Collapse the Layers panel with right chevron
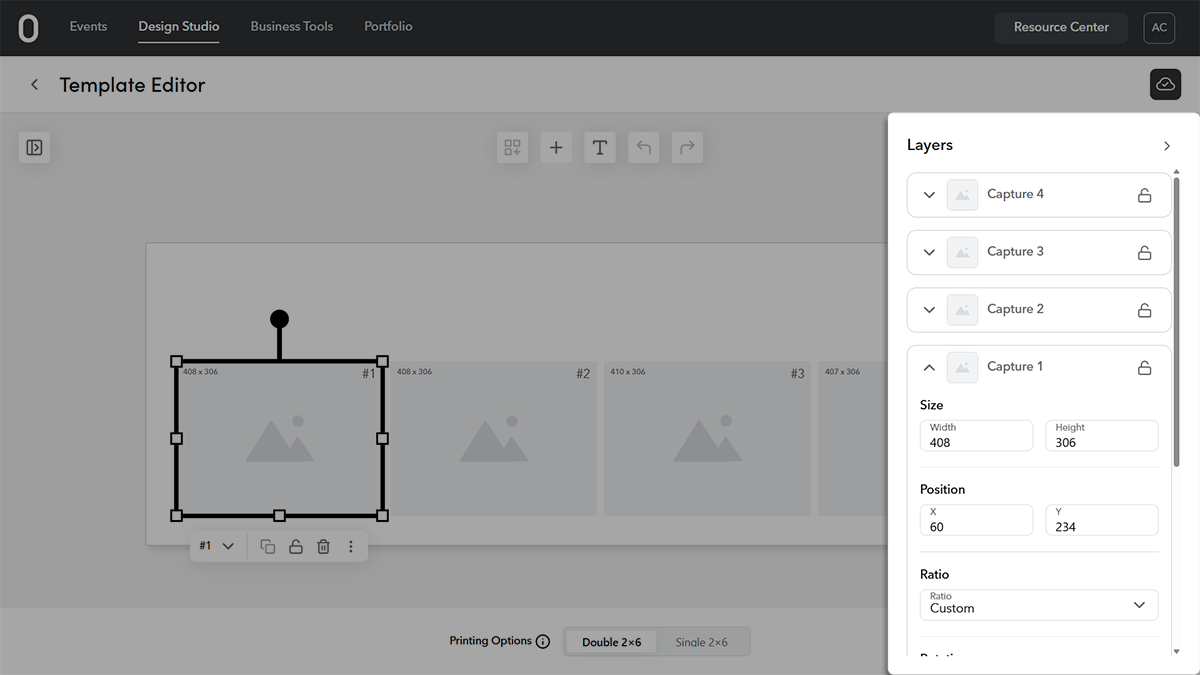The image size is (1200, 675). [x=1166, y=146]
